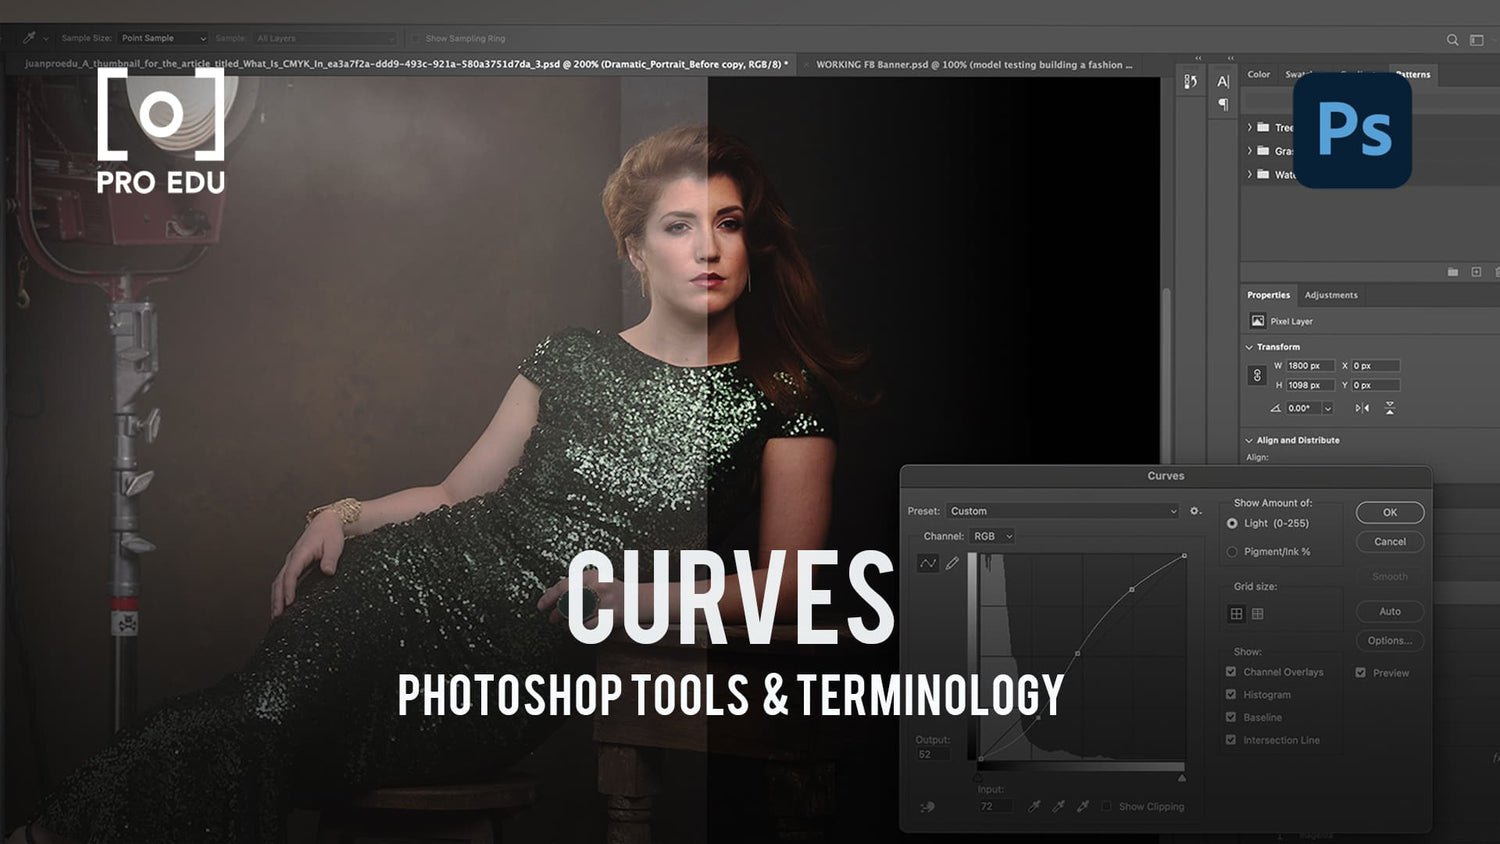
Task: Switch to the Adjustments tab
Action: pyautogui.click(x=1331, y=295)
